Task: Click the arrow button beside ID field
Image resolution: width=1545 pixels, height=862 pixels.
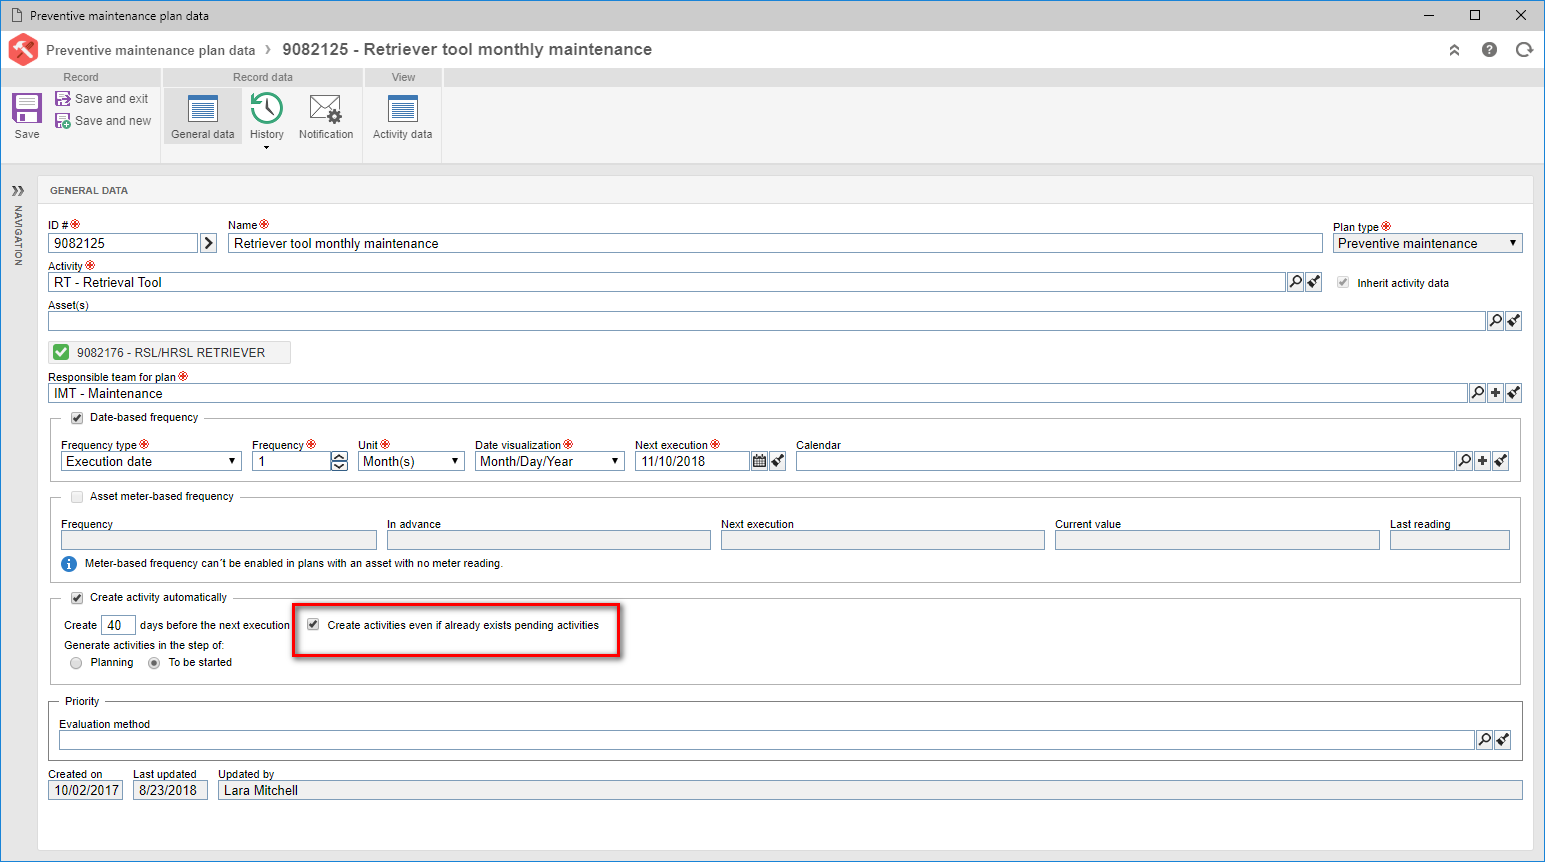Action: point(209,243)
